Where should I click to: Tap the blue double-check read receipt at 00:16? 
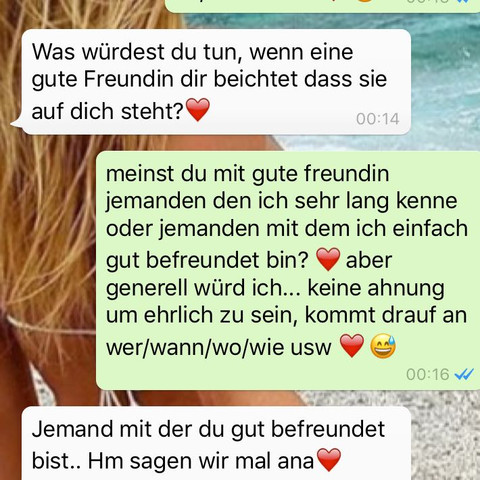pos(464,375)
